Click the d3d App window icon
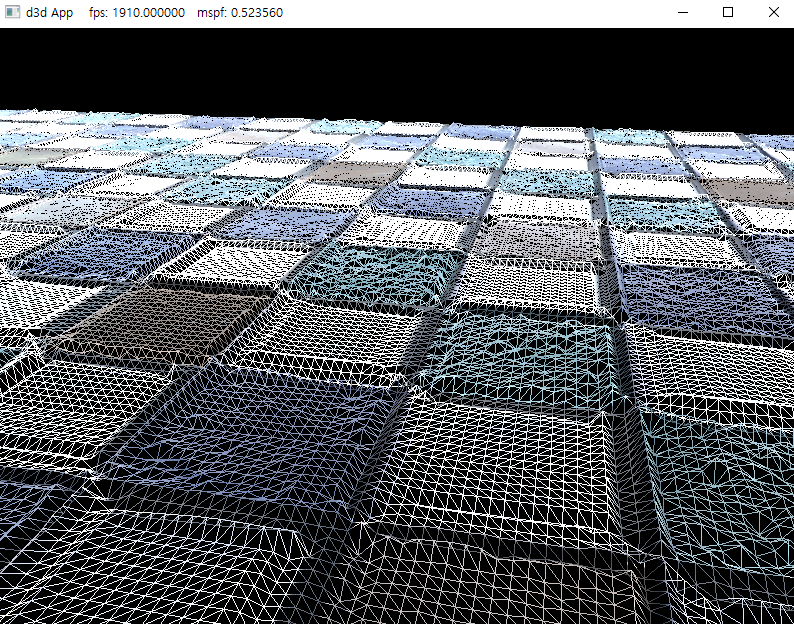This screenshot has height=624, width=794. click(x=12, y=12)
